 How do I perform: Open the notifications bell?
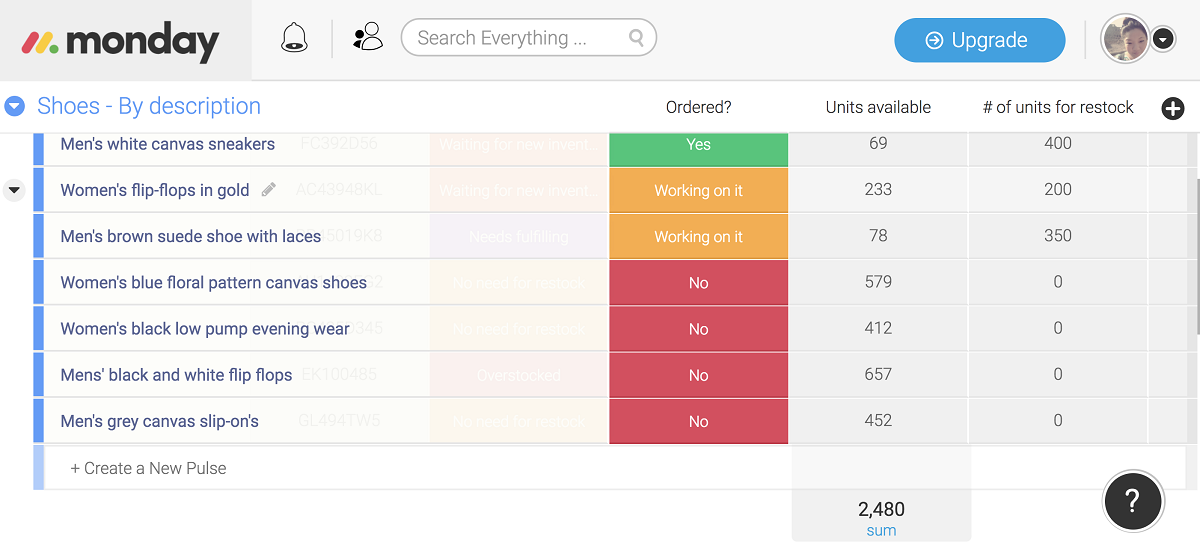click(294, 39)
